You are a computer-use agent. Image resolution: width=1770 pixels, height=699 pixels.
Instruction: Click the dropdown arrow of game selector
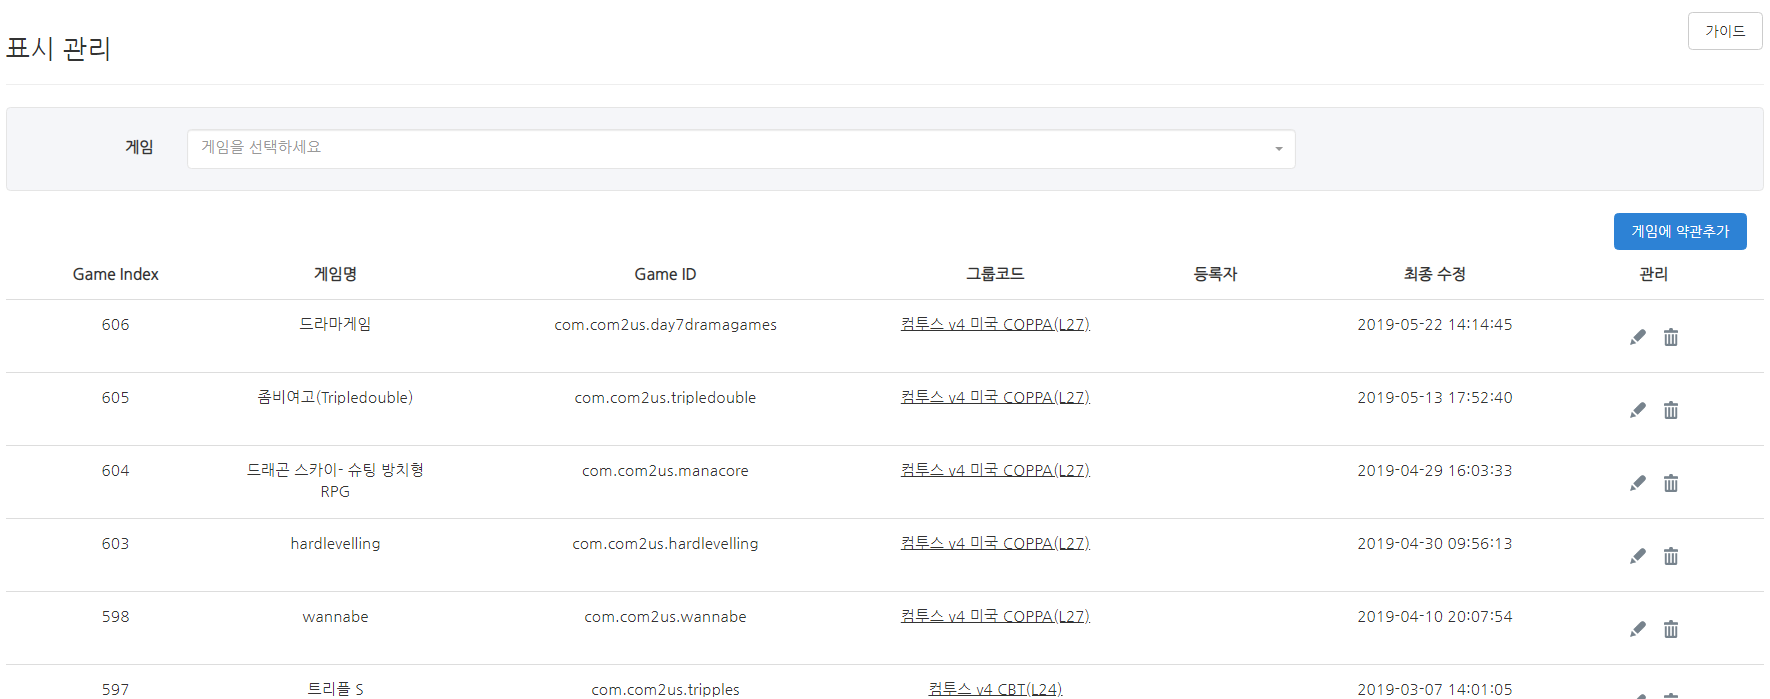pyautogui.click(x=1278, y=149)
